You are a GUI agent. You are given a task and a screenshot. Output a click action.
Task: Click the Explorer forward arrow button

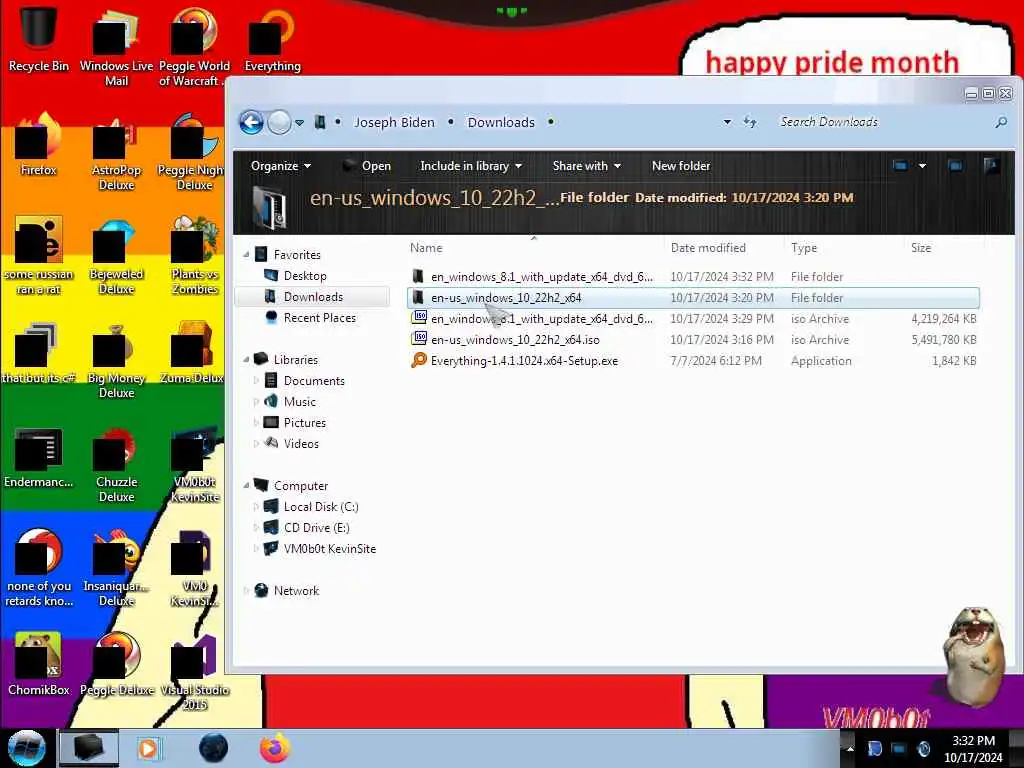tap(280, 122)
